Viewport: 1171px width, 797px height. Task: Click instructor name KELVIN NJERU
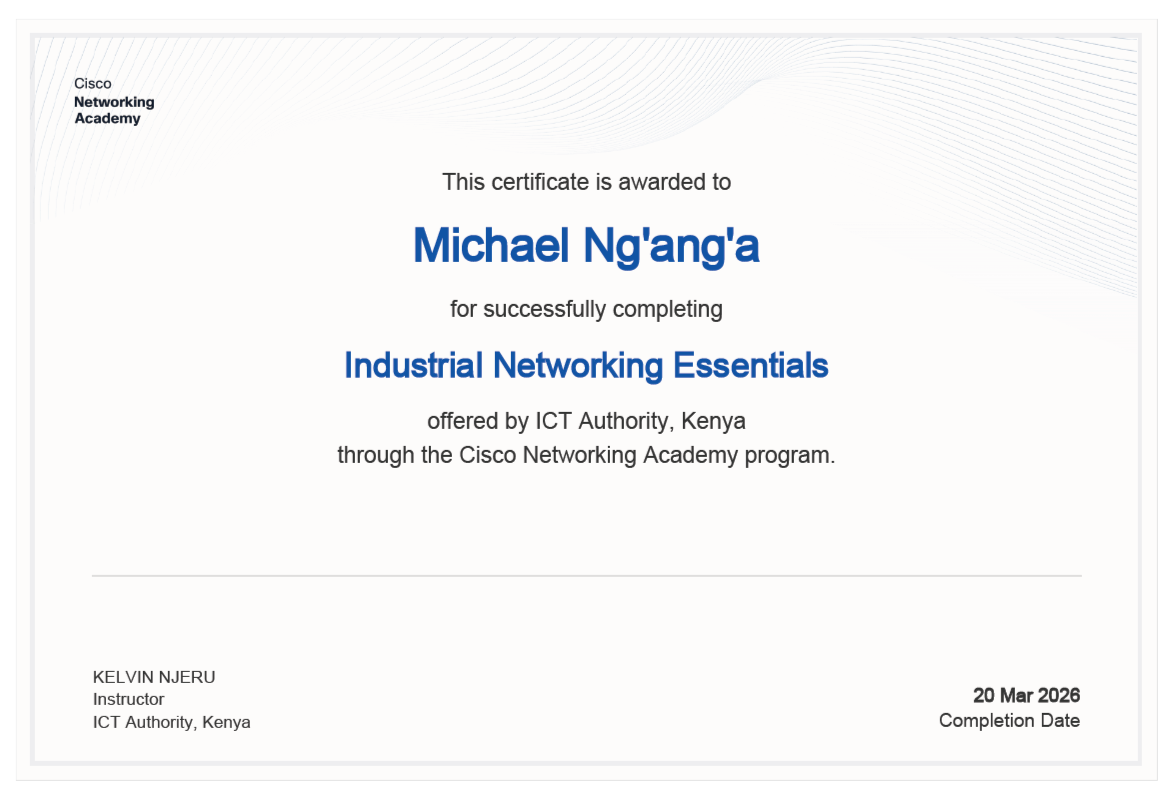click(x=154, y=677)
